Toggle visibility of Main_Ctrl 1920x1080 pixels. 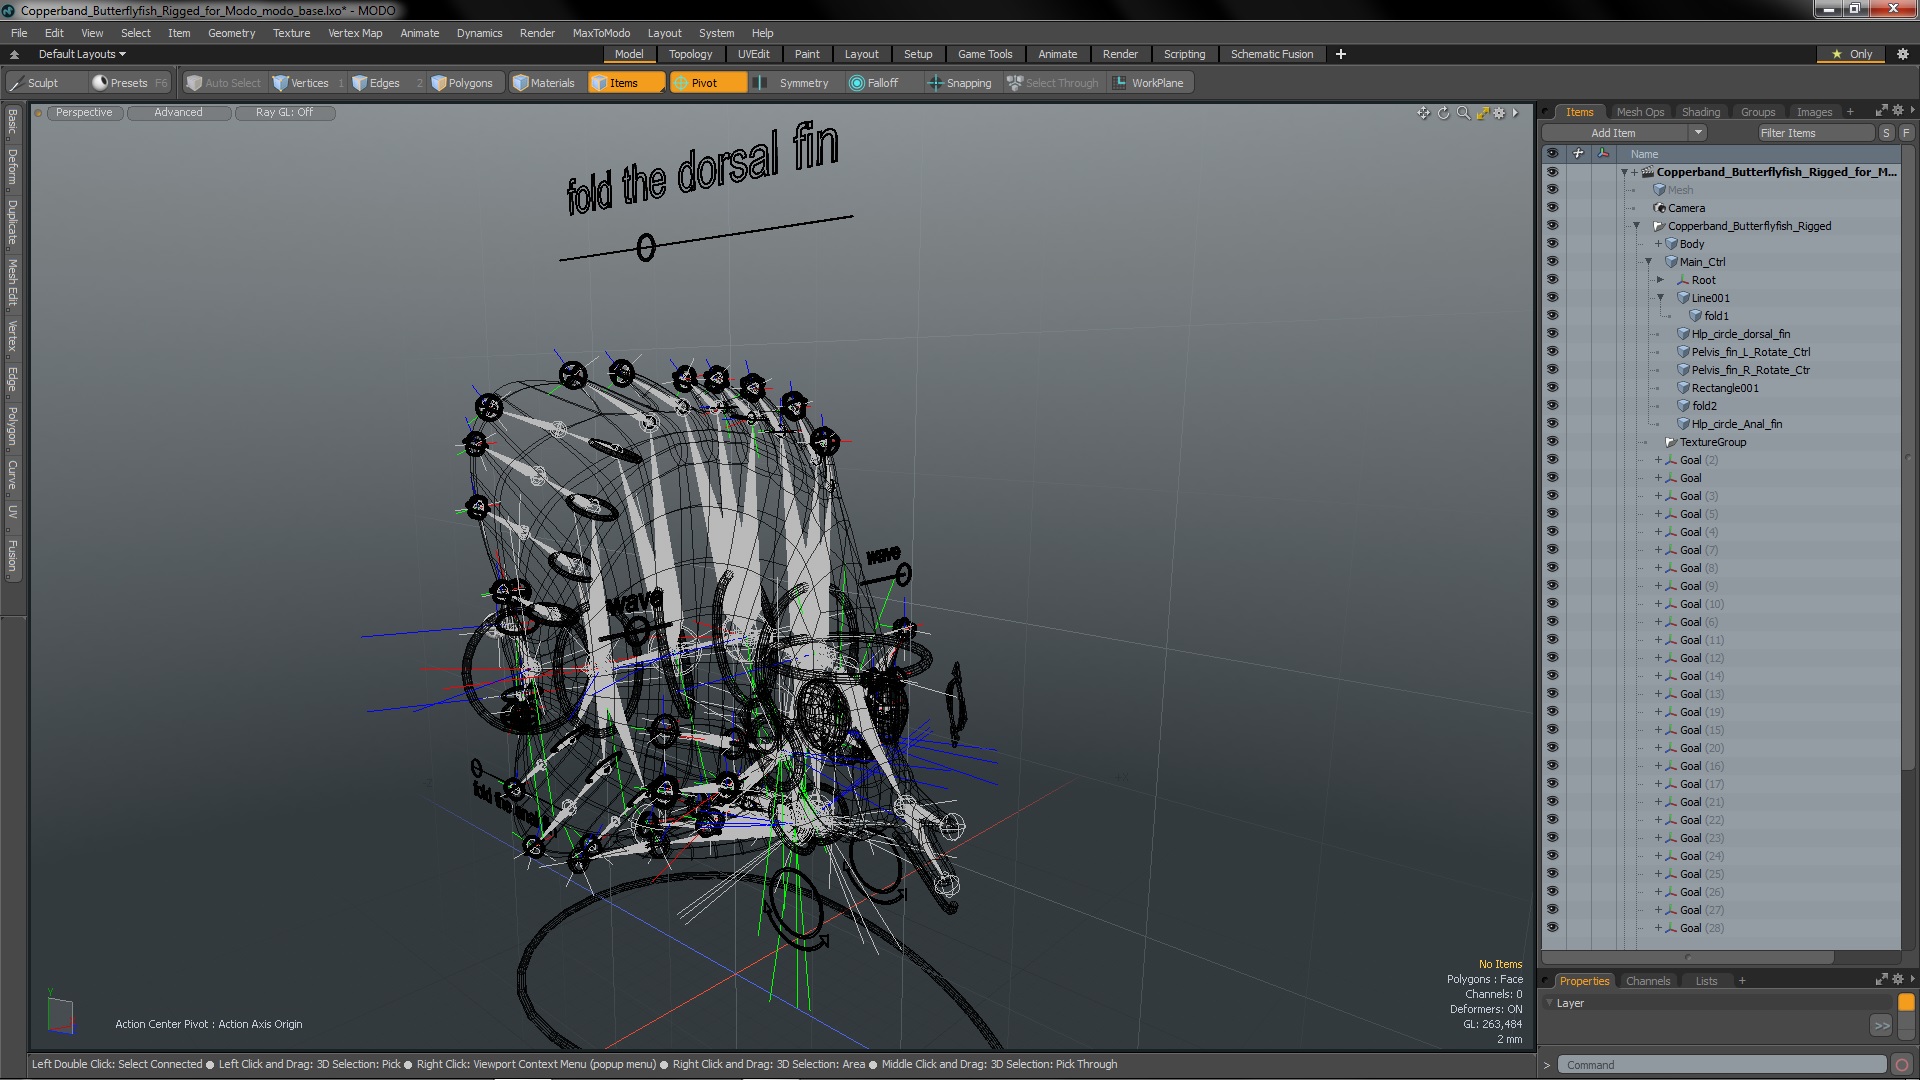[1552, 262]
